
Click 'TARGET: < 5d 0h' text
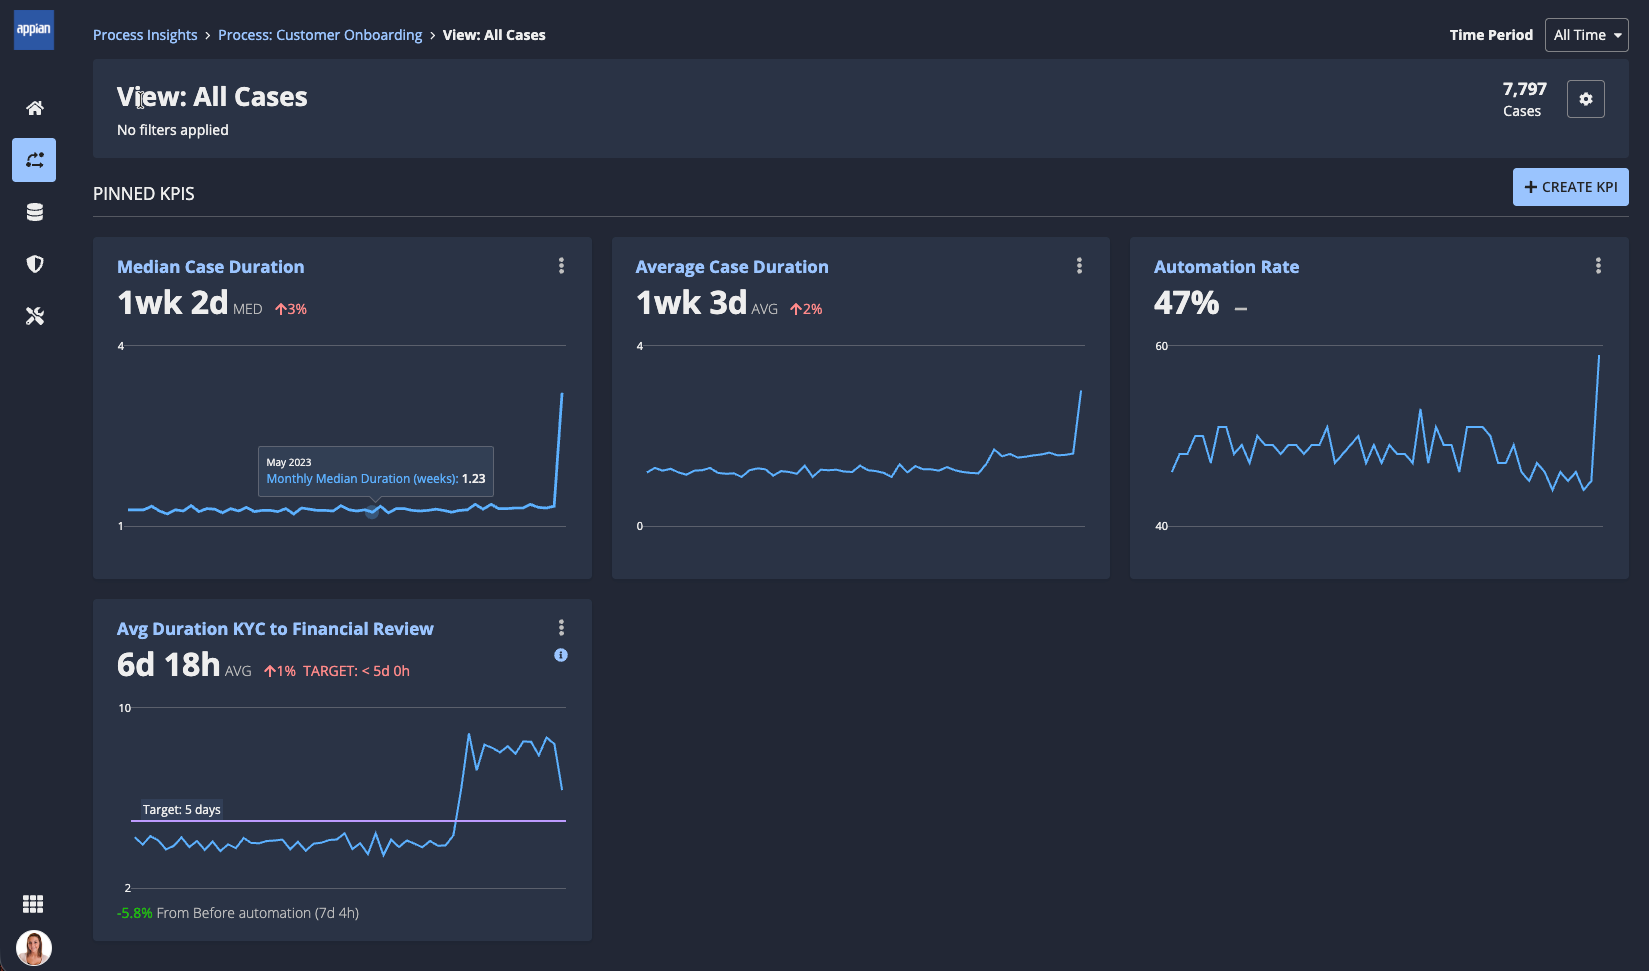pyautogui.click(x=356, y=671)
